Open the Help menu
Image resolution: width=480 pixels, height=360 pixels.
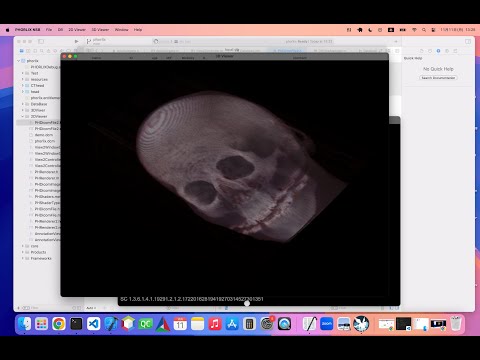click(138, 30)
